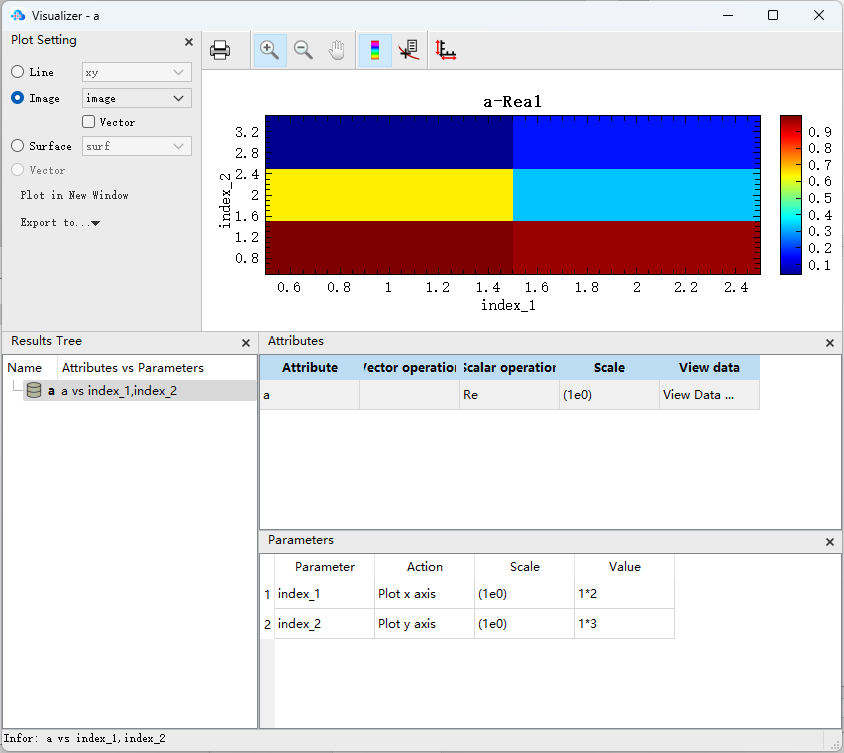Screen dimensions: 844x753
Task: Select the zoom out magnifier tool
Action: tap(303, 50)
